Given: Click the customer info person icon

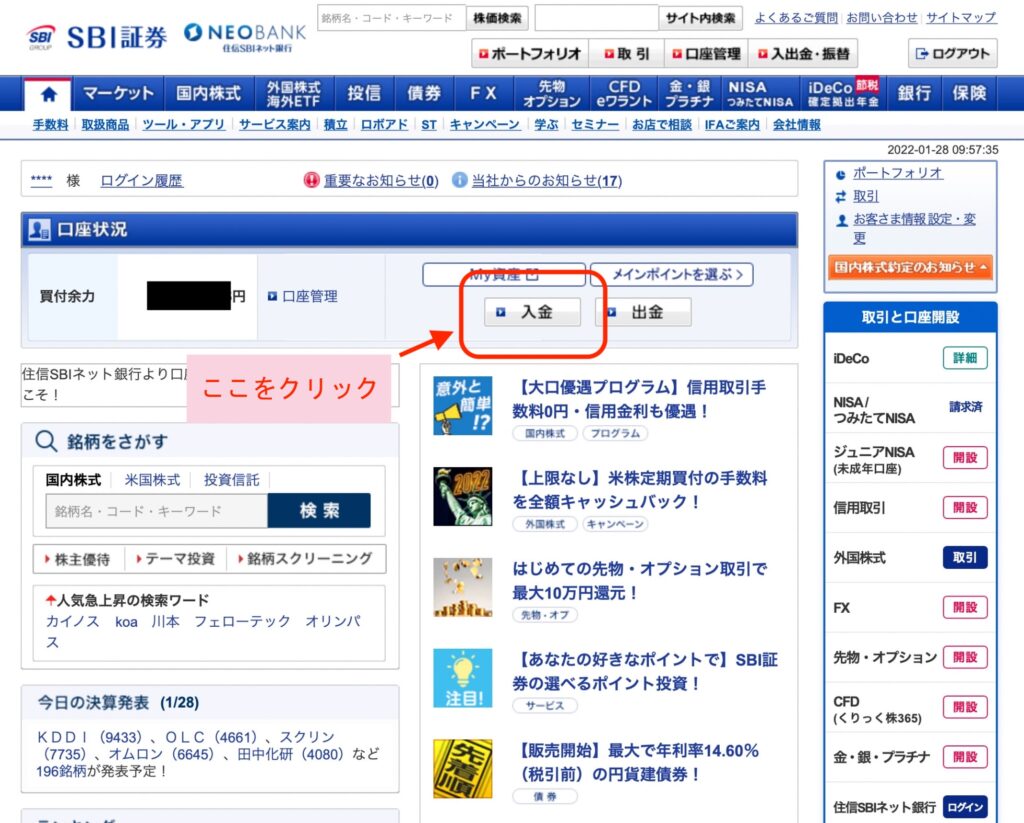Looking at the screenshot, I should click(842, 221).
